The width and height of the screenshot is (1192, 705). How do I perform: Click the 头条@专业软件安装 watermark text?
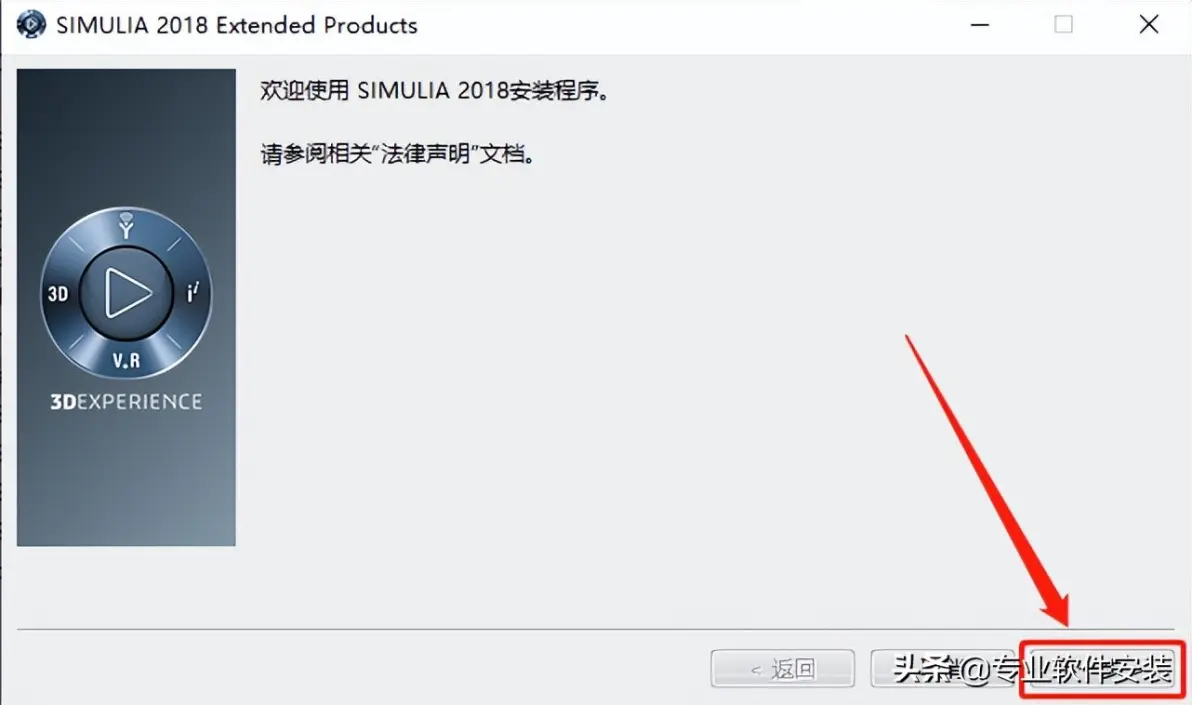[1032, 669]
